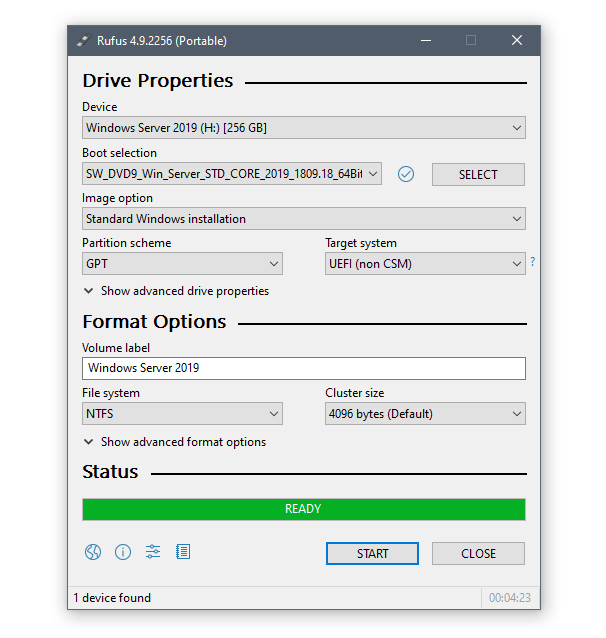Click the Target system help question mark

pyautogui.click(x=532, y=263)
